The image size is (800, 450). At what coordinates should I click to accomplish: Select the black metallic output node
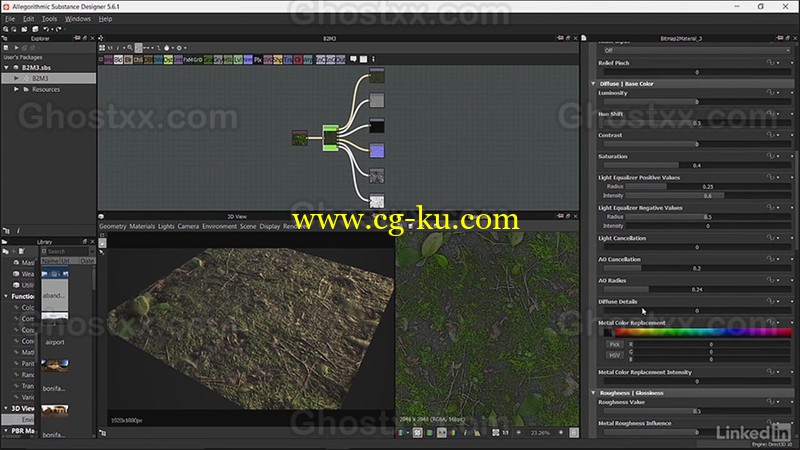click(x=377, y=126)
